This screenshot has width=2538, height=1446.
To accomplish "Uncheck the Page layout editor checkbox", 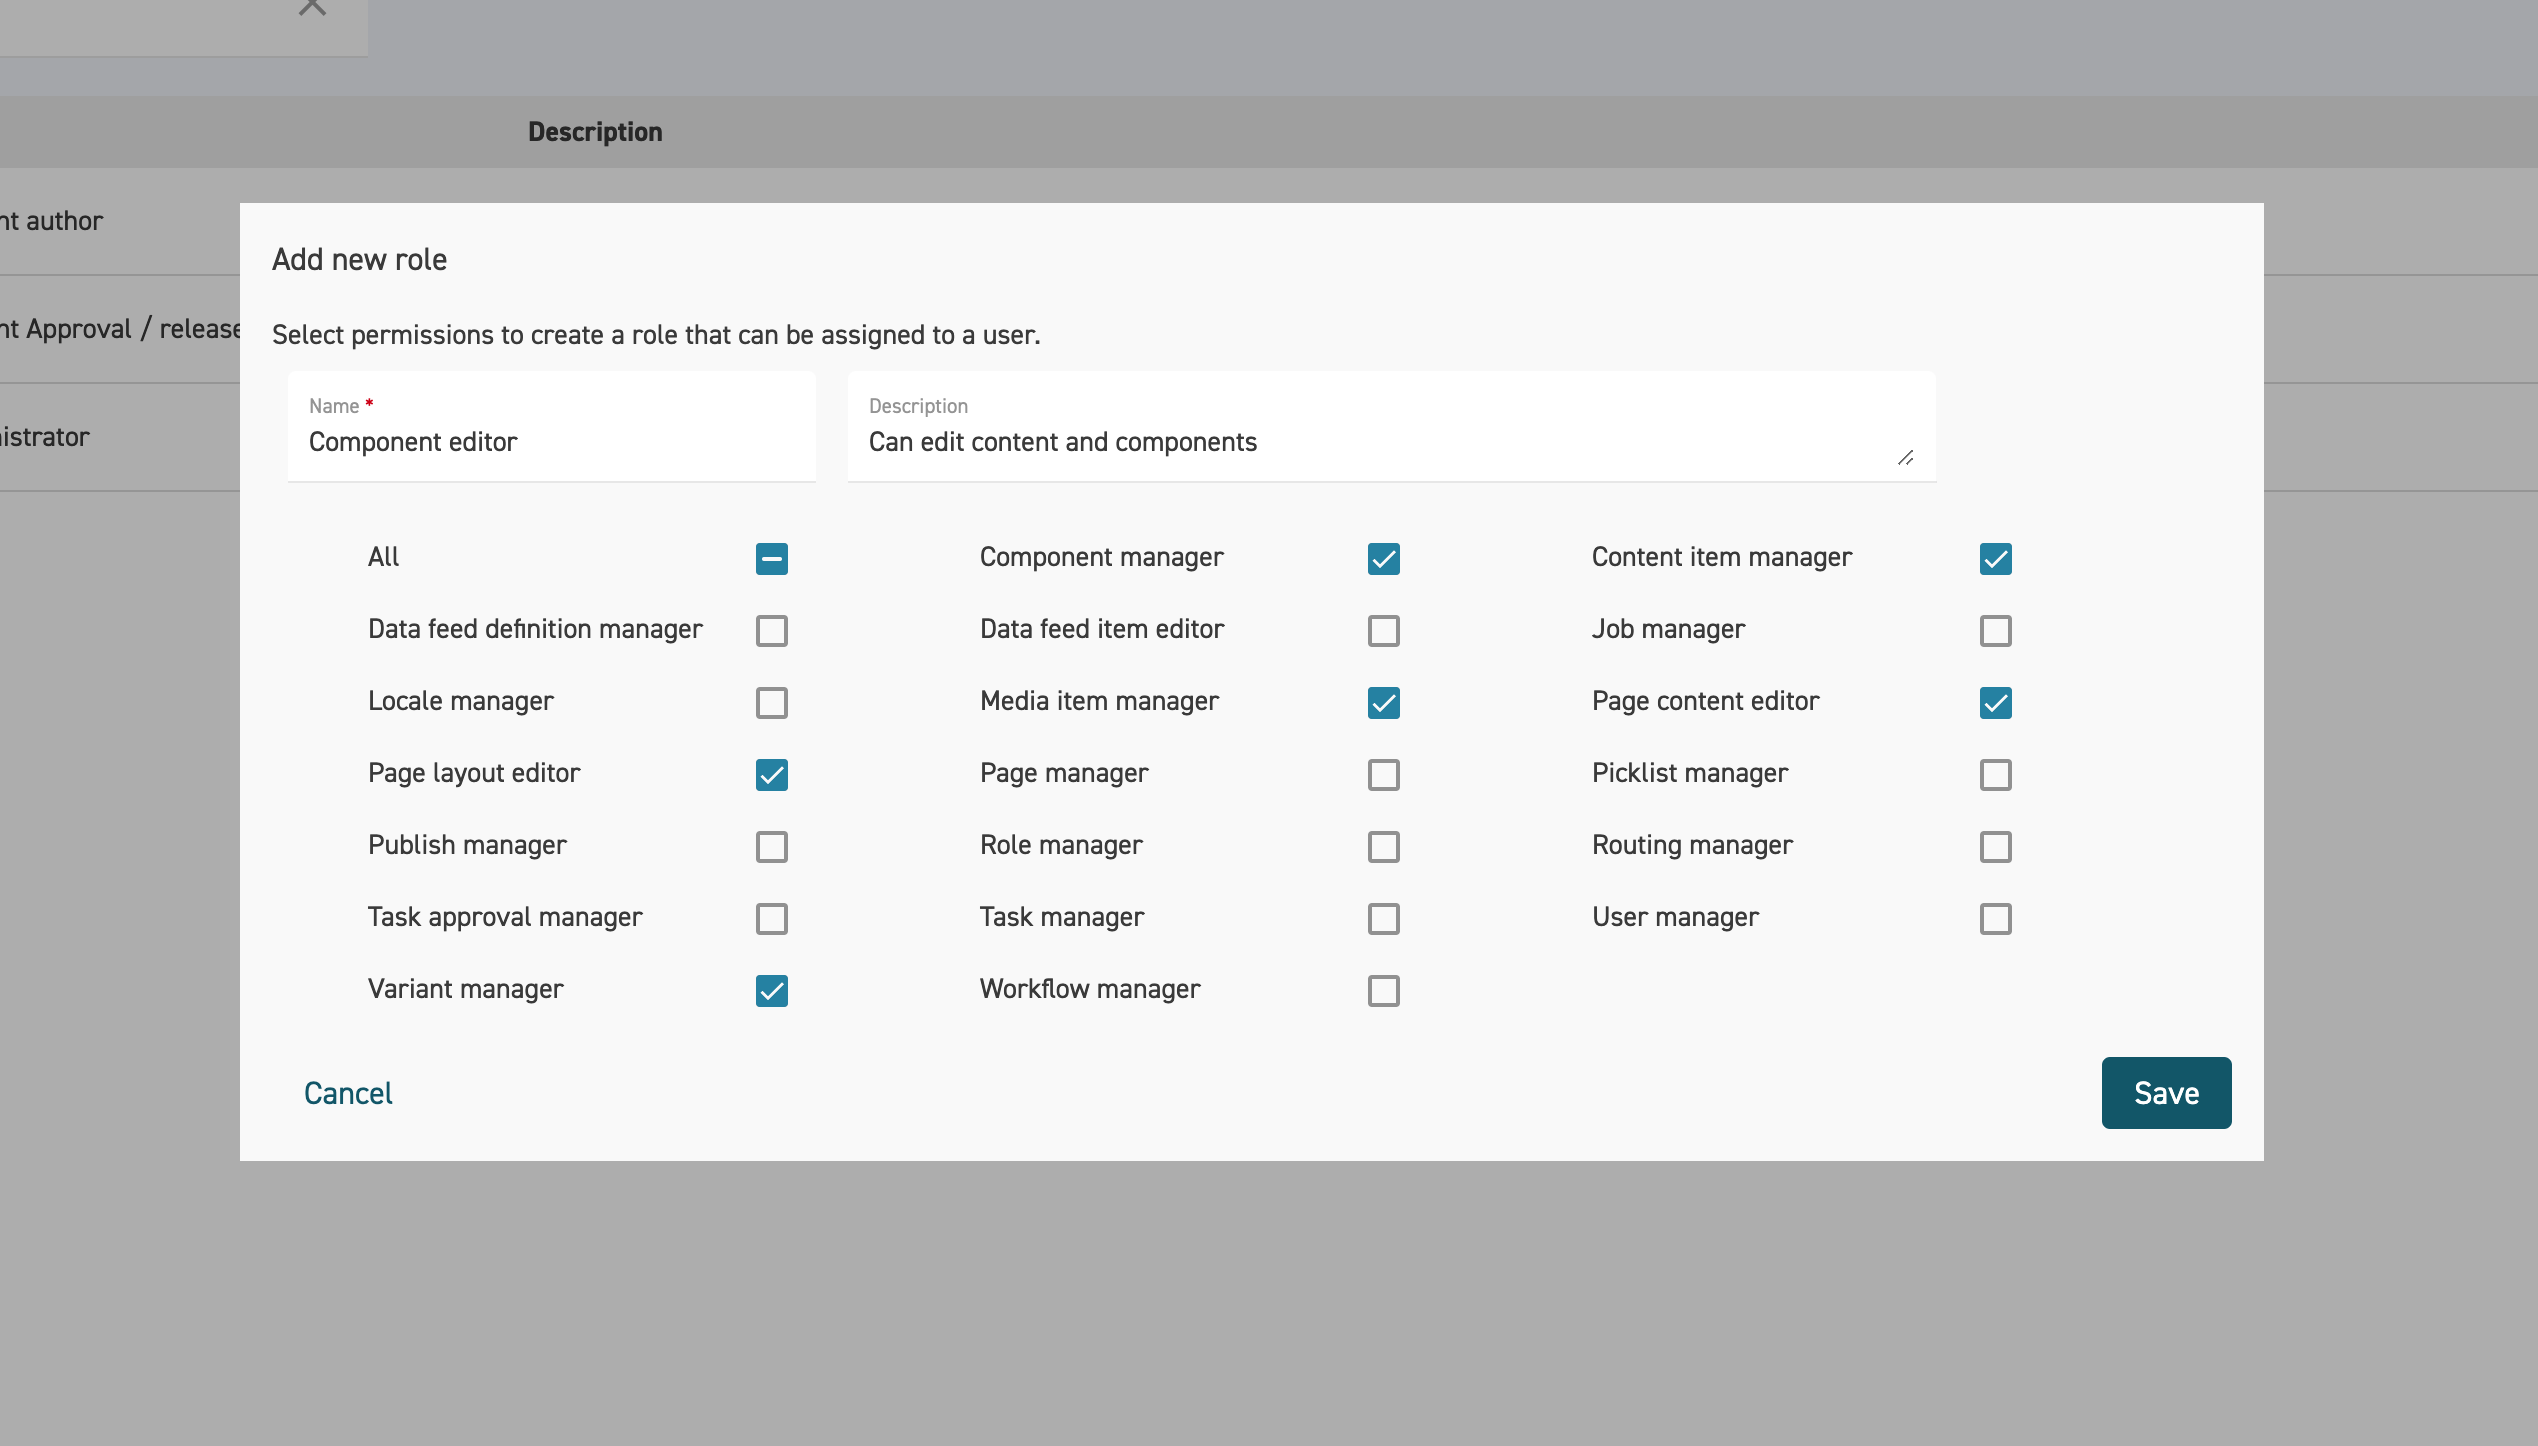I will tap(771, 775).
